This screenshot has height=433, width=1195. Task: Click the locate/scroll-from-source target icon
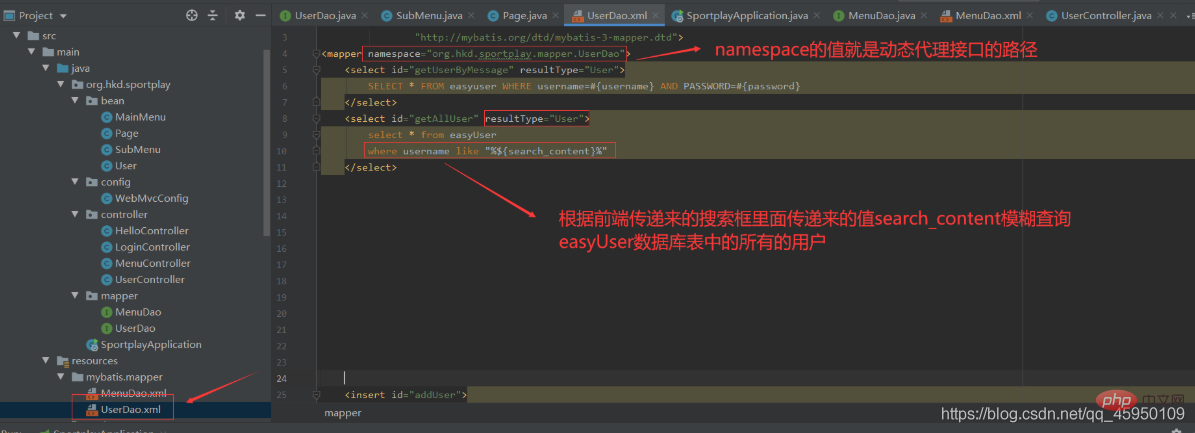point(191,15)
